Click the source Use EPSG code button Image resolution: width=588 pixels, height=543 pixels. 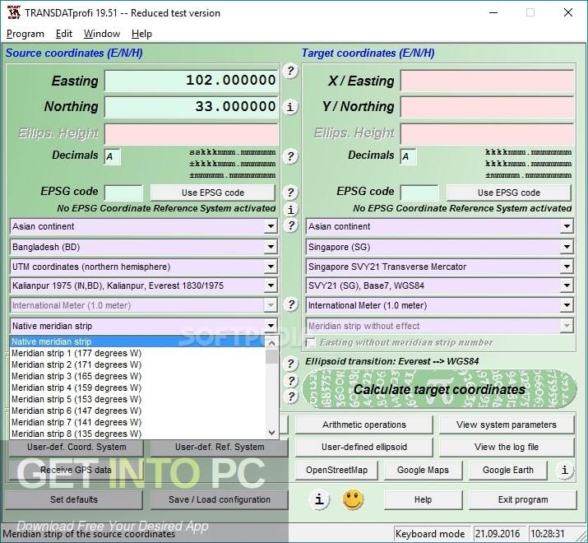213,192
